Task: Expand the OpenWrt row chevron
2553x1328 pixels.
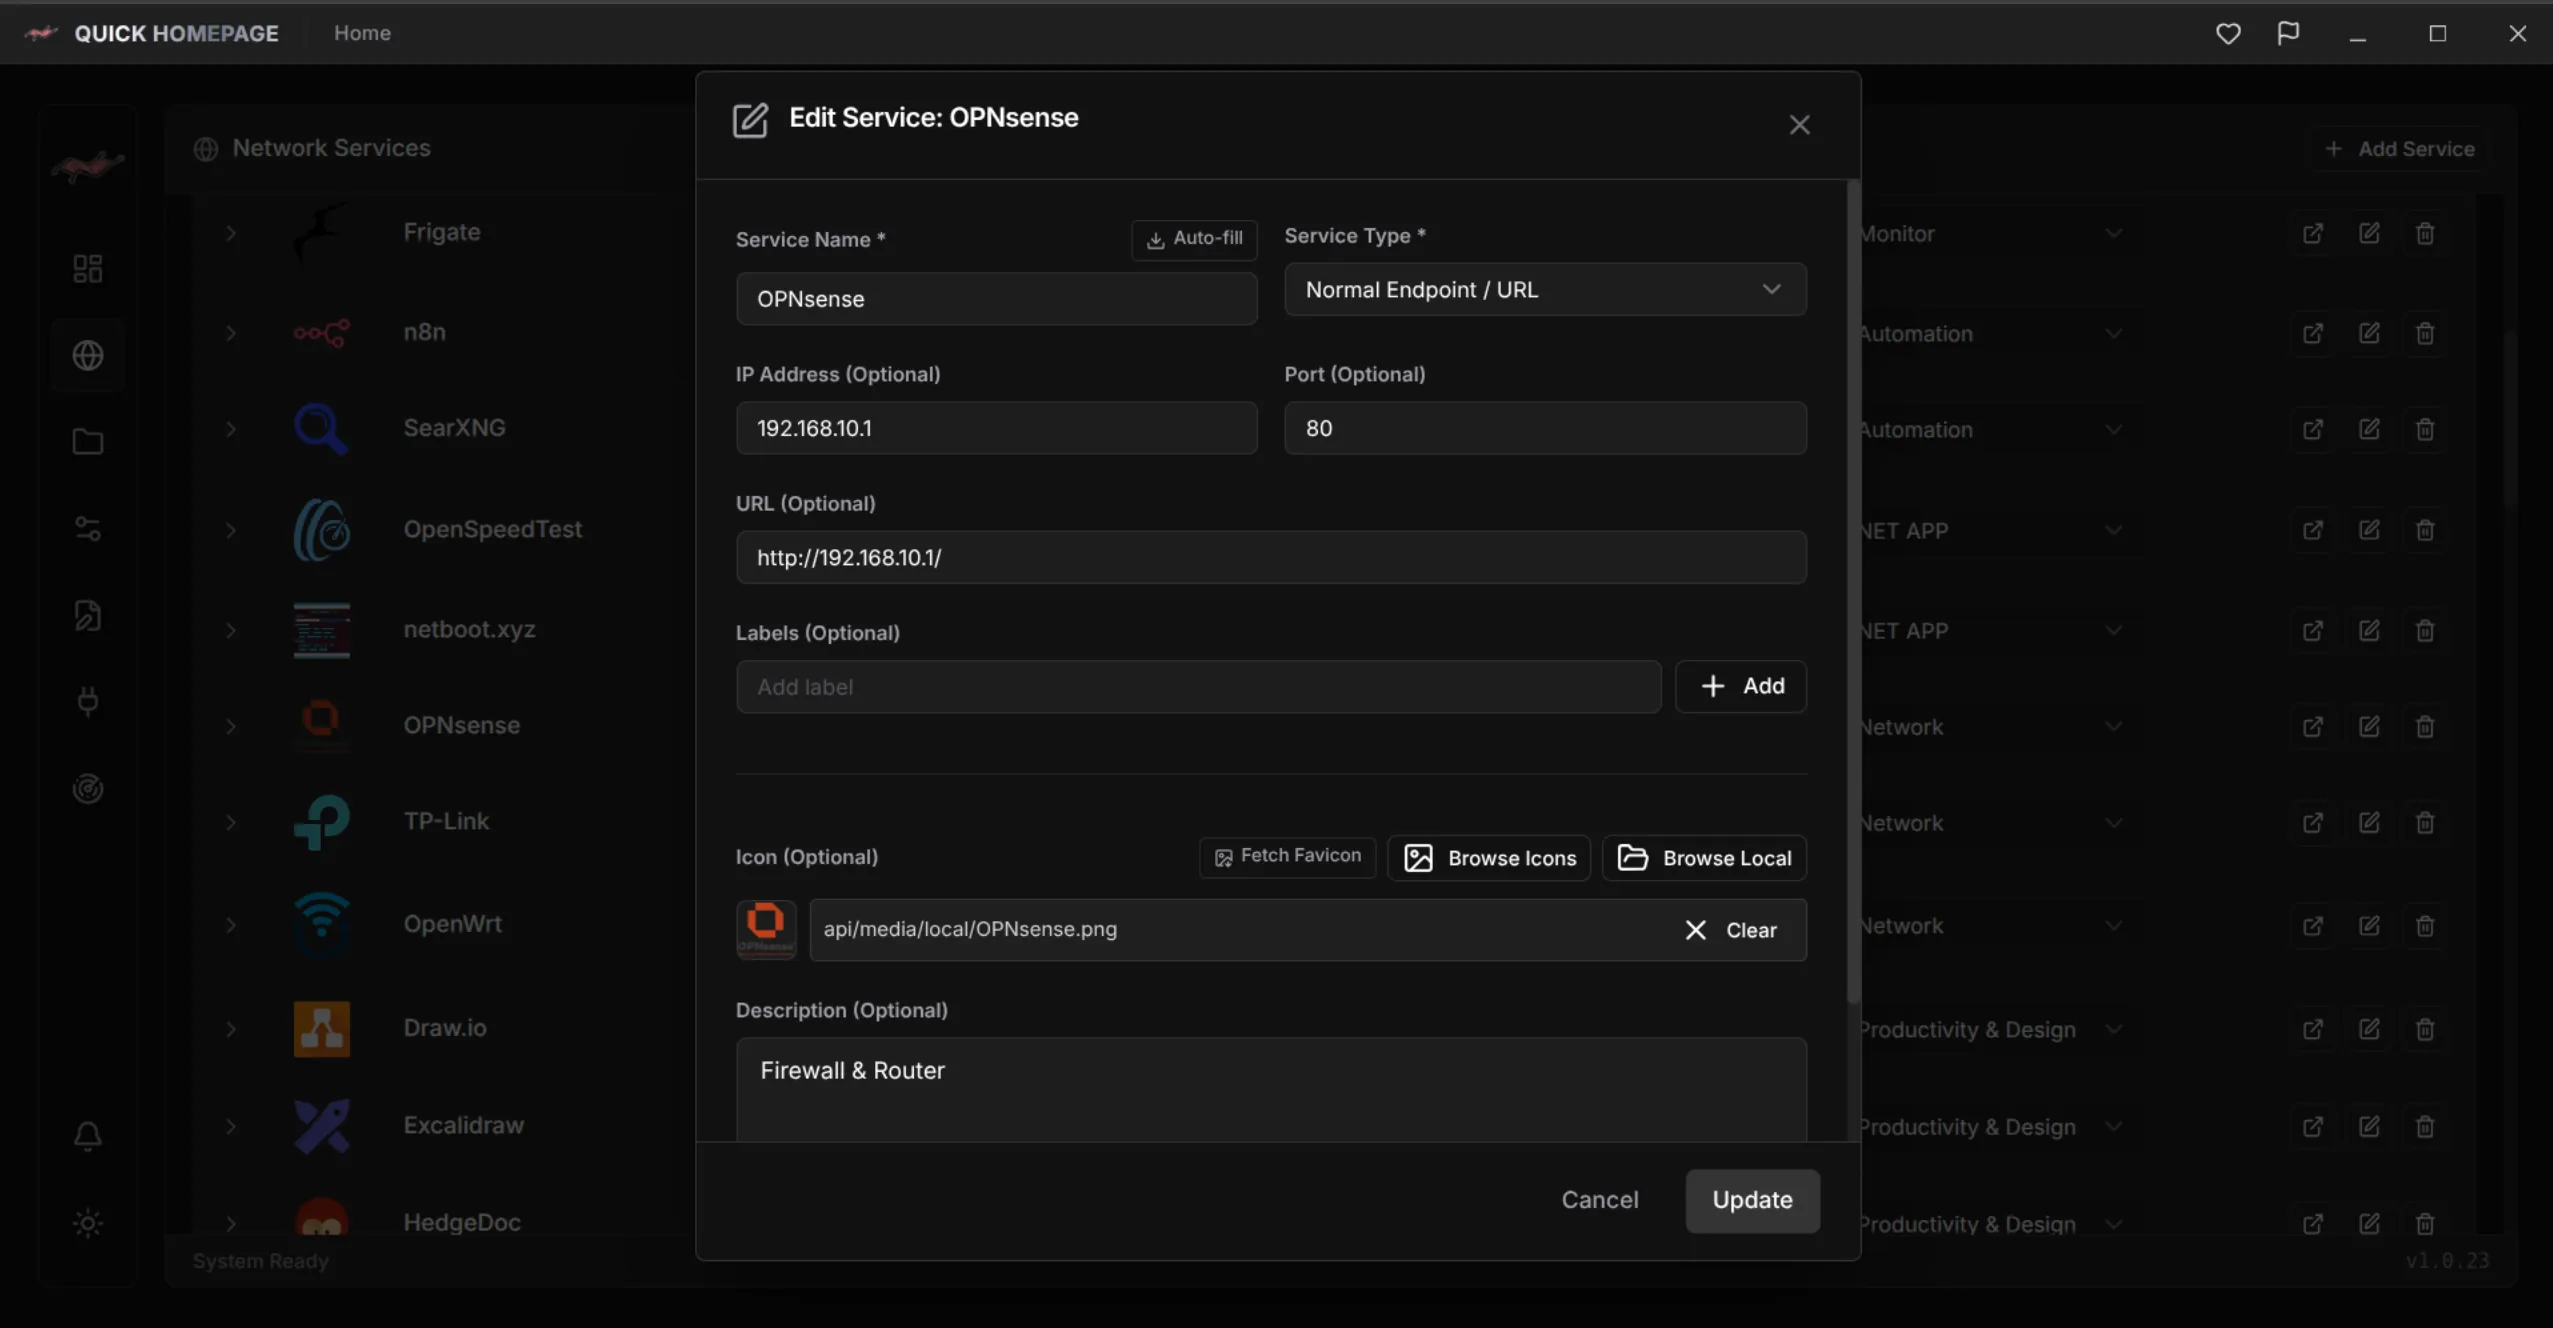Action: click(x=231, y=925)
